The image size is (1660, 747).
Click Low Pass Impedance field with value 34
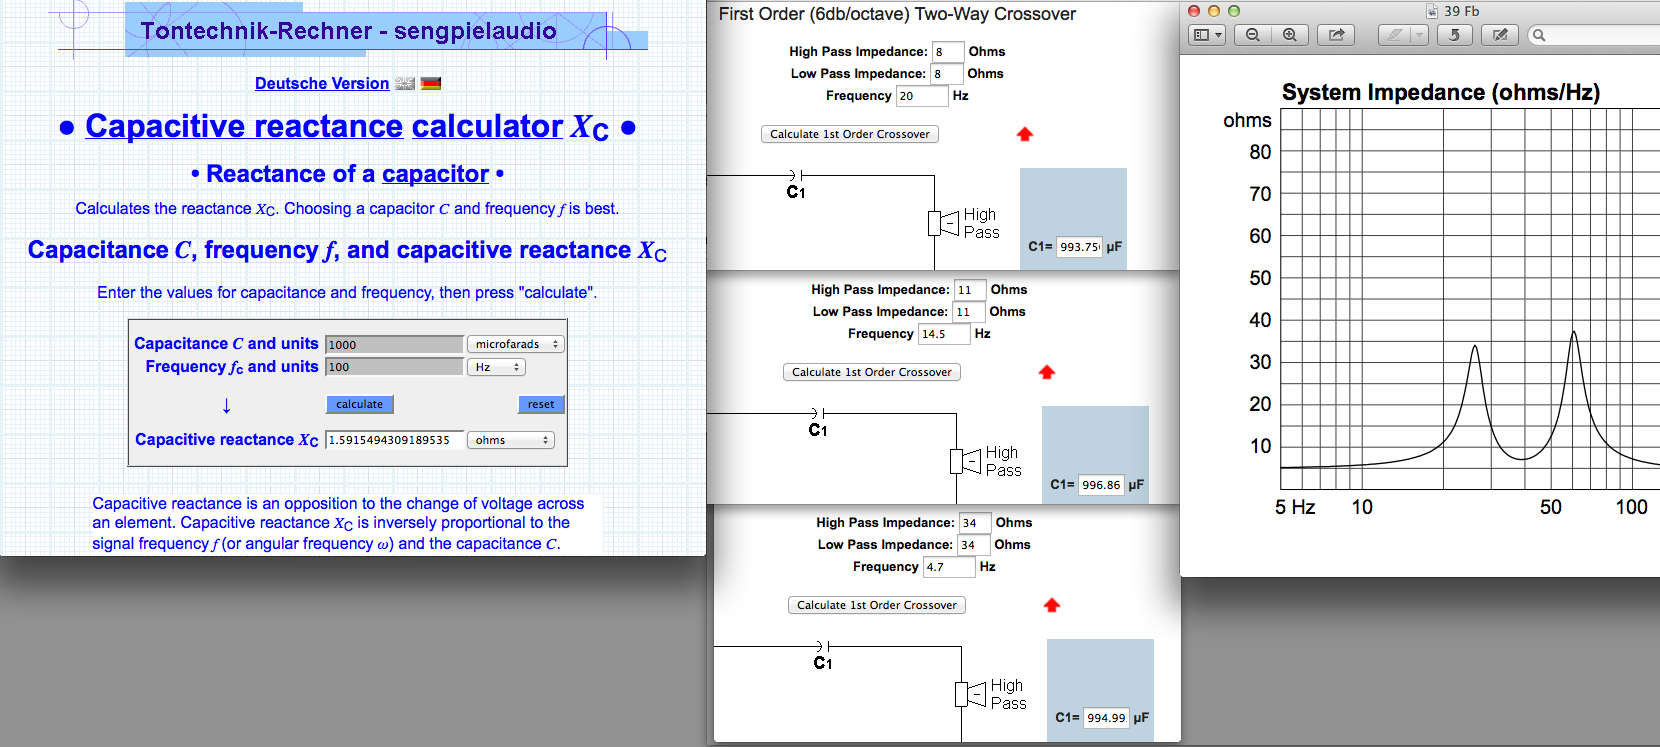[973, 545]
